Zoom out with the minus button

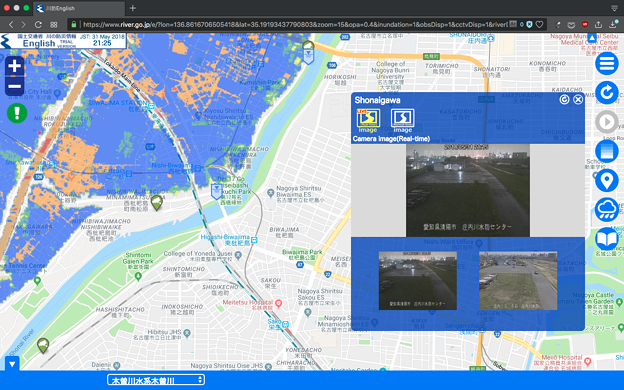[15, 86]
